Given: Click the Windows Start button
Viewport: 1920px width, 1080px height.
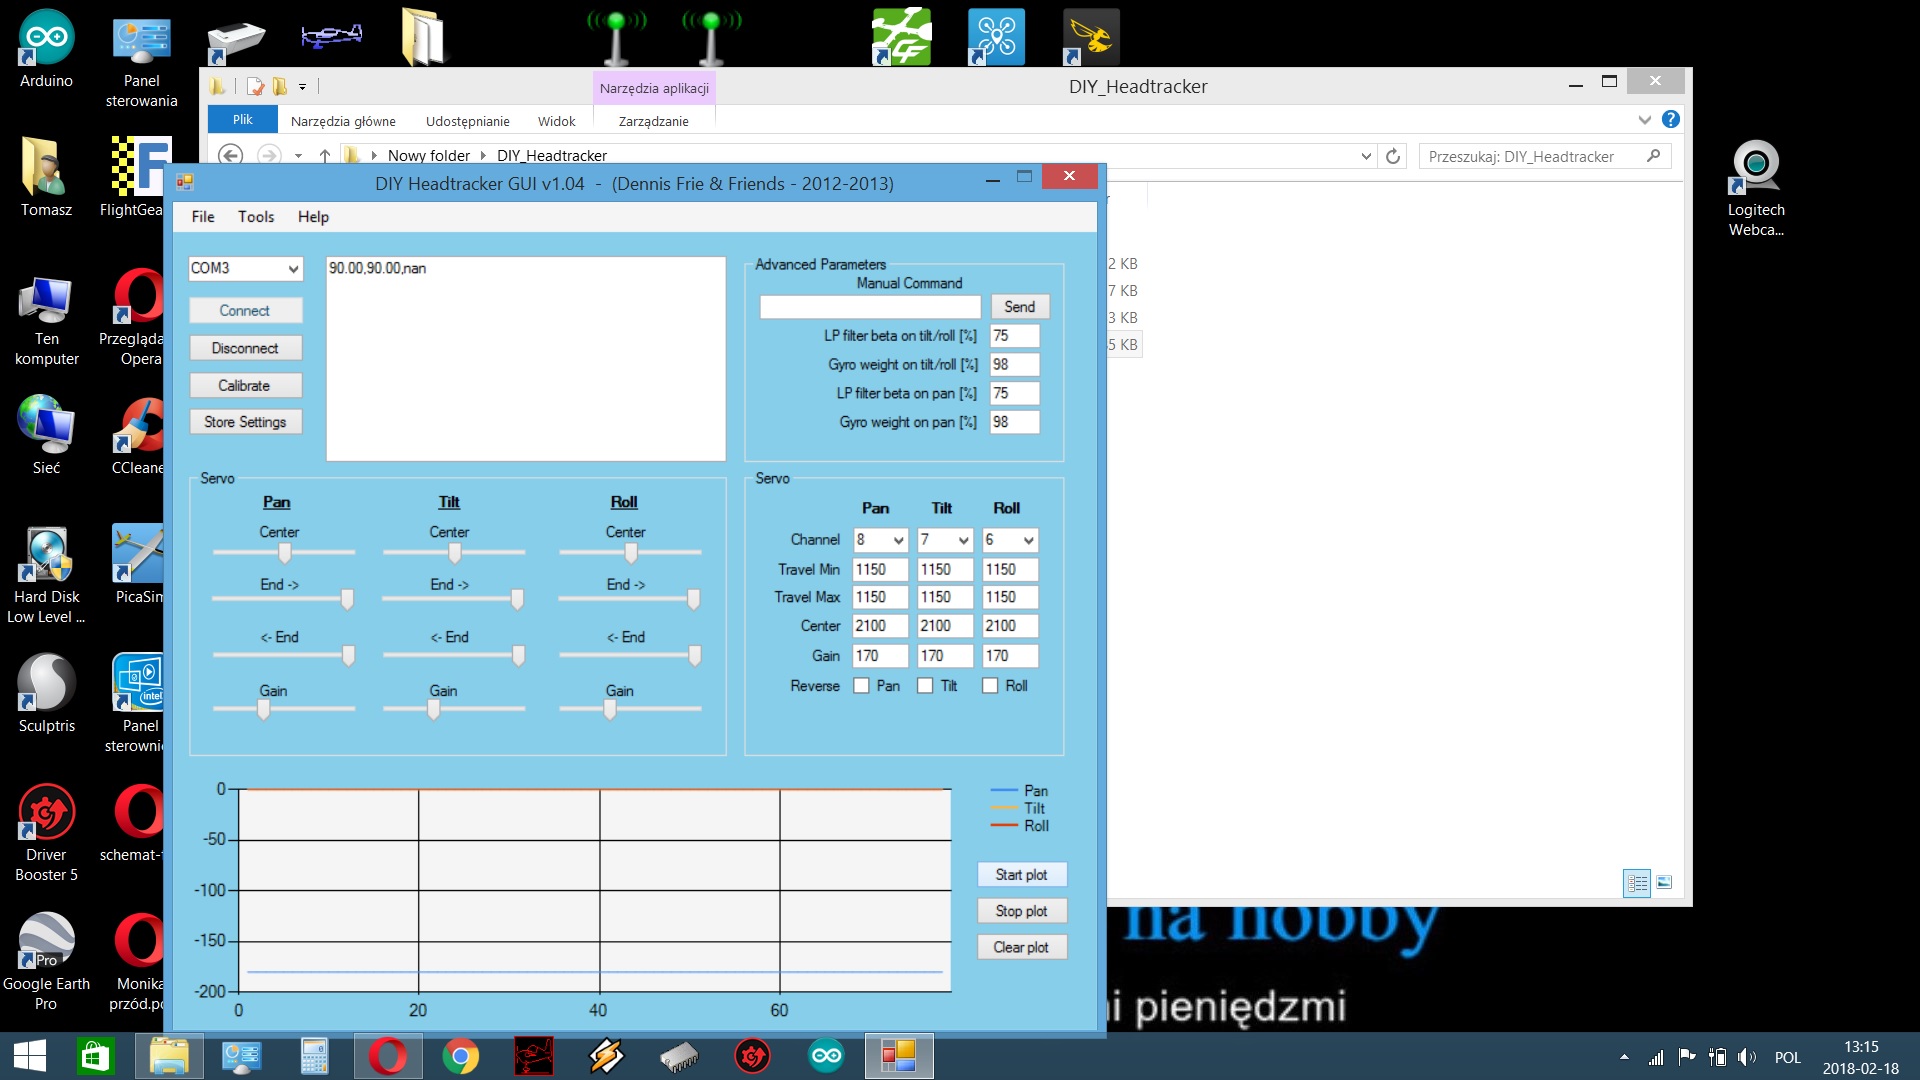Looking at the screenshot, I should point(30,1057).
